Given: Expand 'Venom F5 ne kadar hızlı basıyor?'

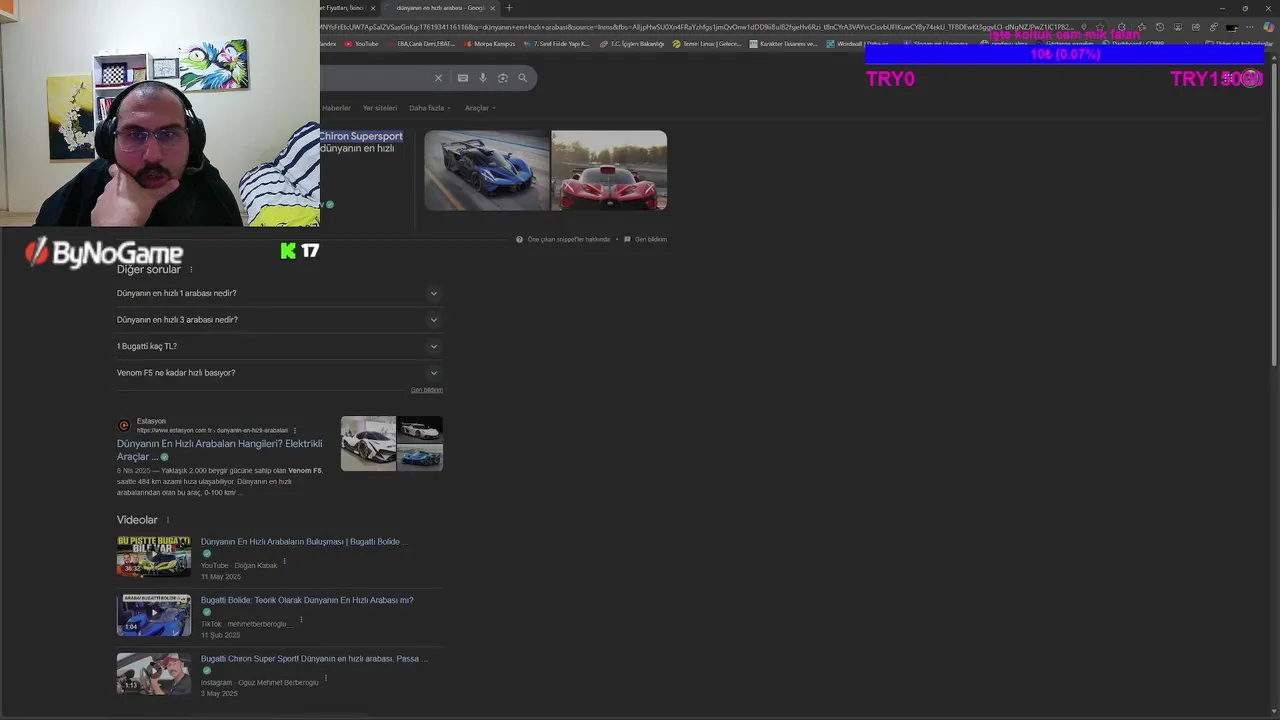Looking at the screenshot, I should (280, 373).
